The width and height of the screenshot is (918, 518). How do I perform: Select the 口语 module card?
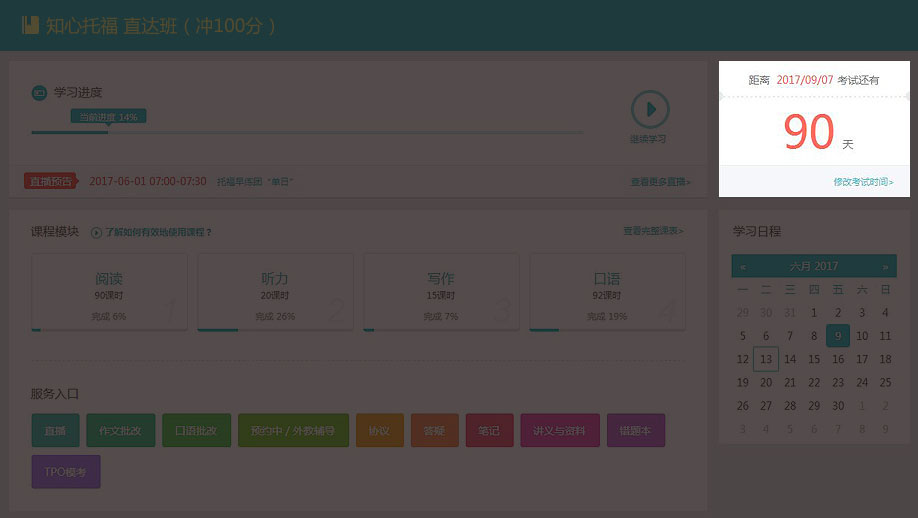point(607,292)
